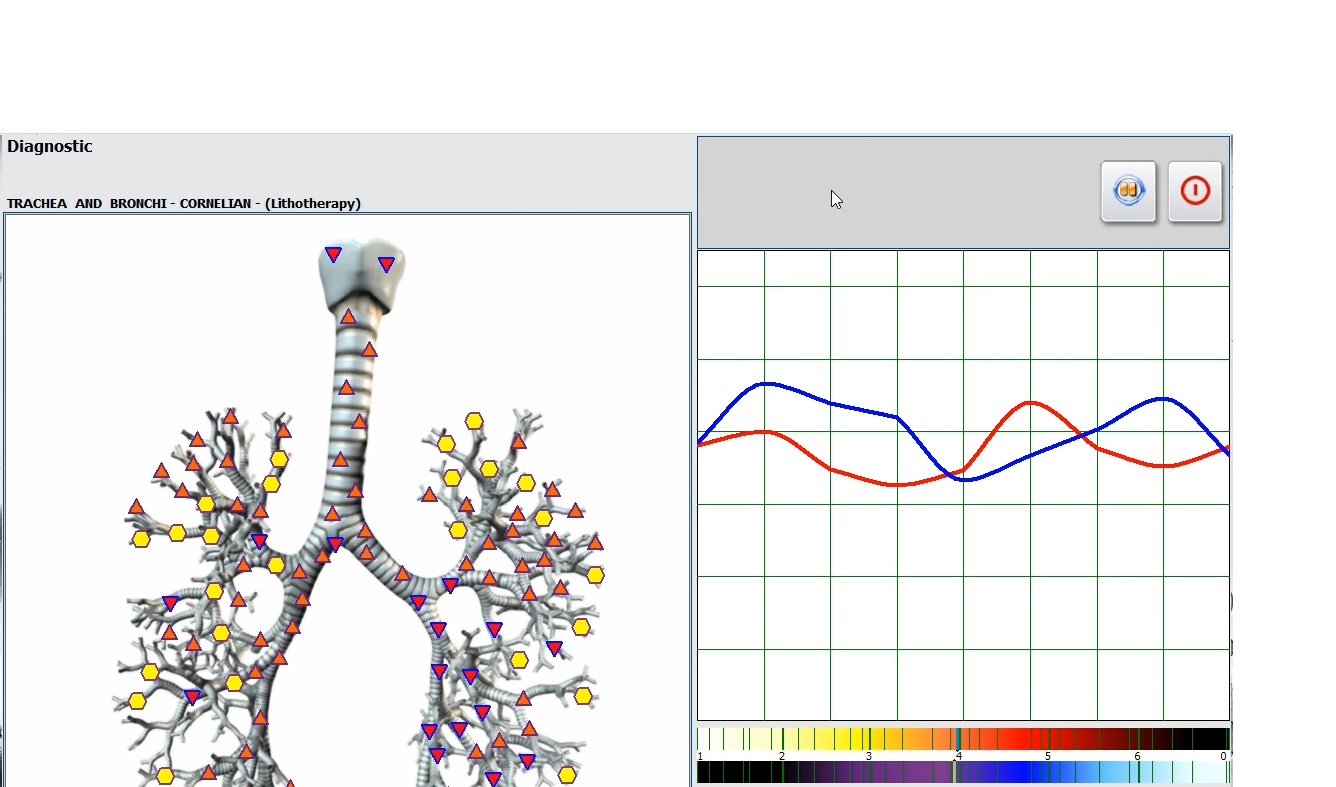Viewport: 1336px width, 787px height.
Task: Select inverted triangle marker at tracheal bifurcation
Action: click(x=335, y=544)
